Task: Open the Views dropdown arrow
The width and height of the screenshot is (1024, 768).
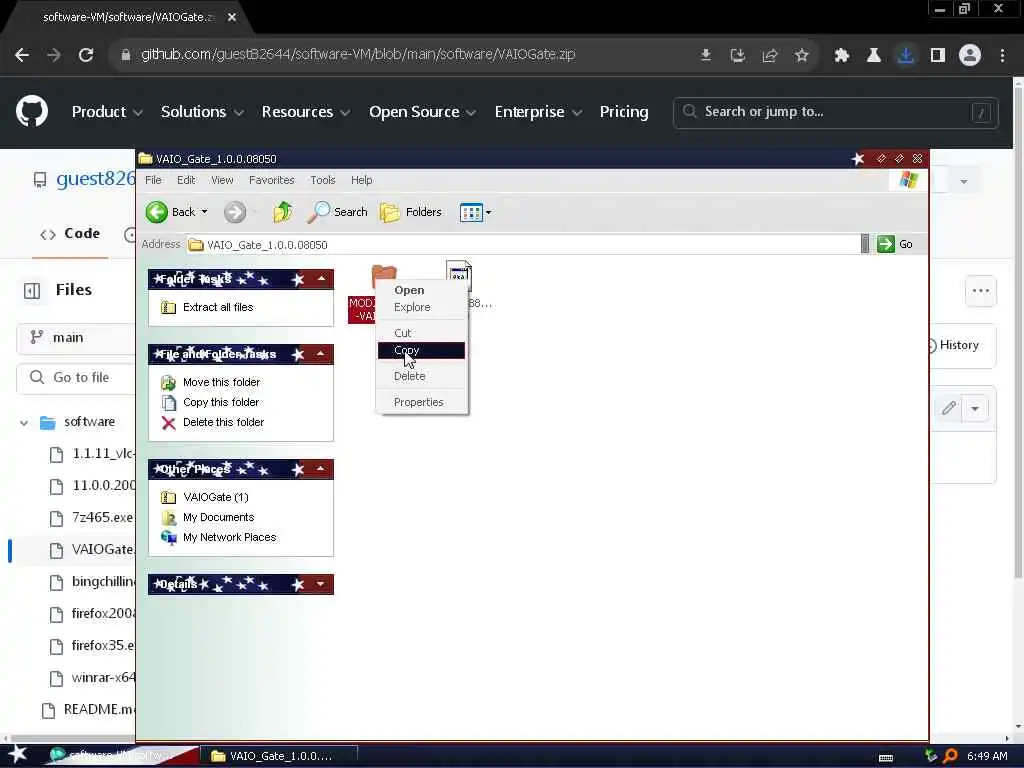Action: tap(488, 213)
